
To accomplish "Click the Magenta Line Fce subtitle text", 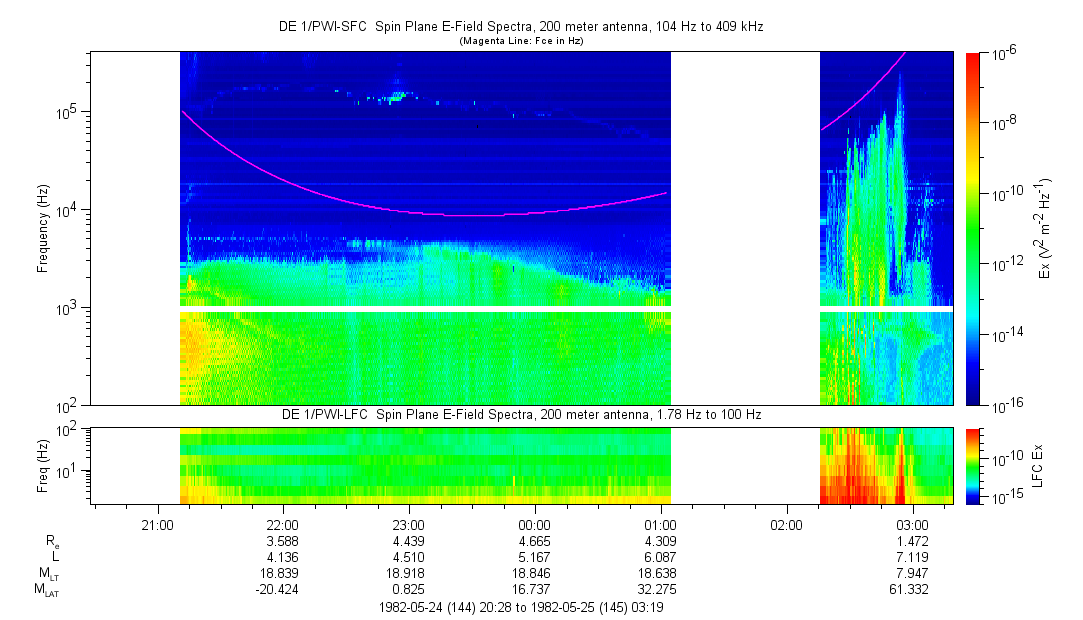I will (x=520, y=41).
